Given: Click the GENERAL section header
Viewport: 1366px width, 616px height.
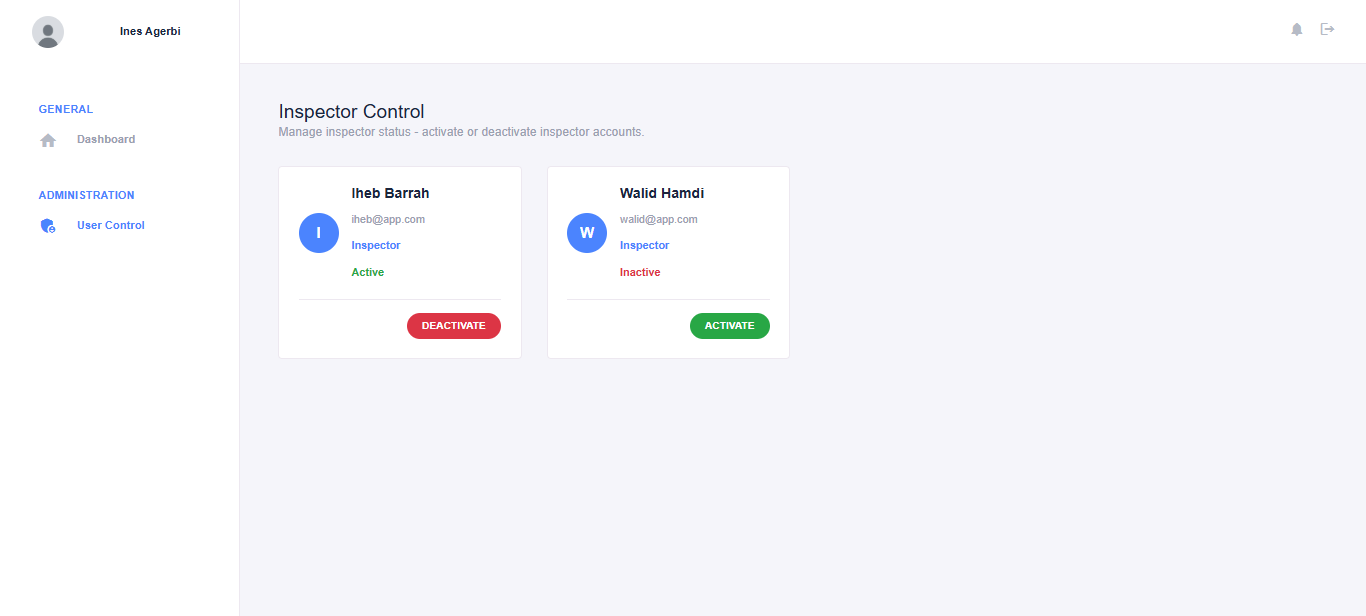Looking at the screenshot, I should click(65, 109).
